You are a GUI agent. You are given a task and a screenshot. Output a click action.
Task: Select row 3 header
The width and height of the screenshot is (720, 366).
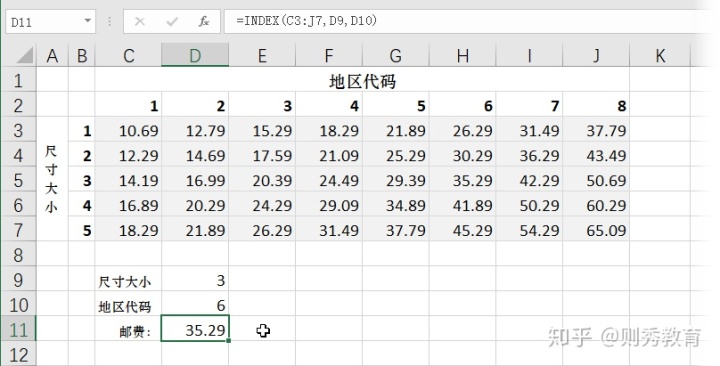click(x=19, y=130)
